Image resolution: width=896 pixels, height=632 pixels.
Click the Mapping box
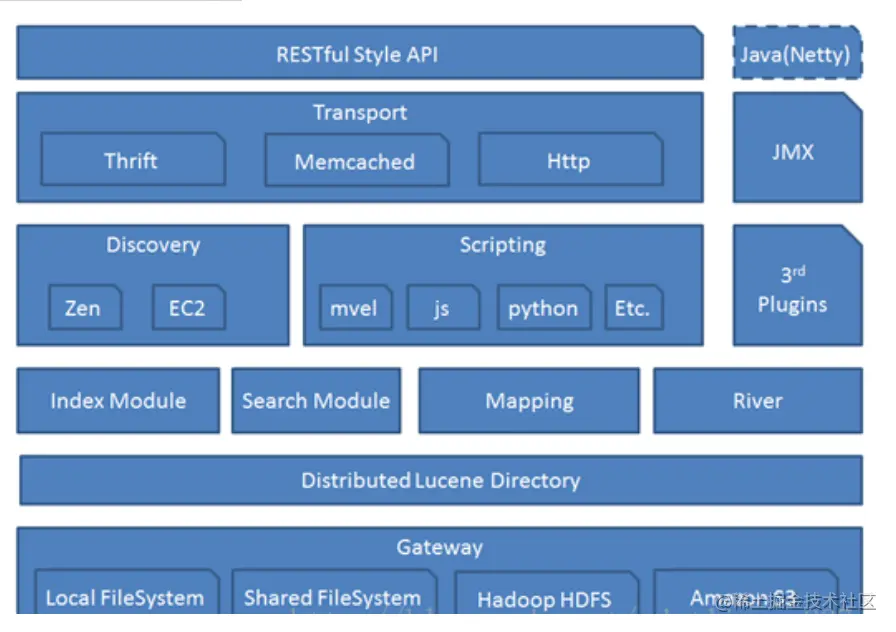point(529,401)
